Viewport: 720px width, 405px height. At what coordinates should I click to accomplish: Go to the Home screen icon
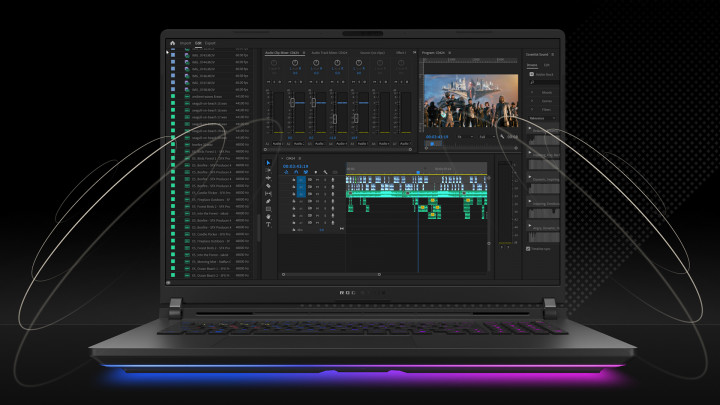coord(173,43)
